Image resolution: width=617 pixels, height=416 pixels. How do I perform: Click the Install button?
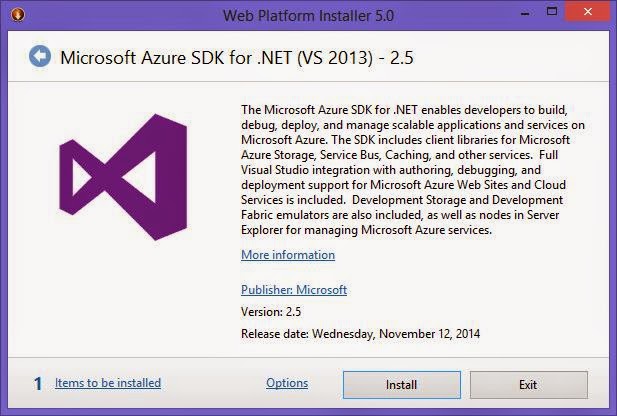coord(402,385)
